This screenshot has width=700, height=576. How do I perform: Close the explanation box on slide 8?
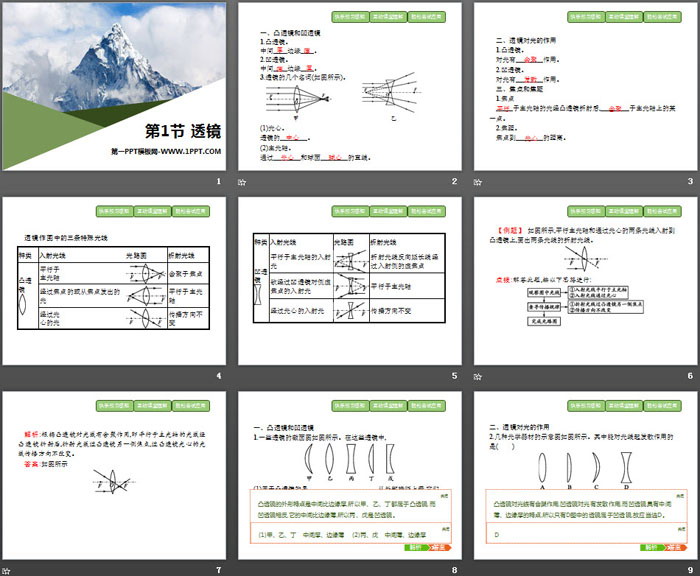(445, 496)
